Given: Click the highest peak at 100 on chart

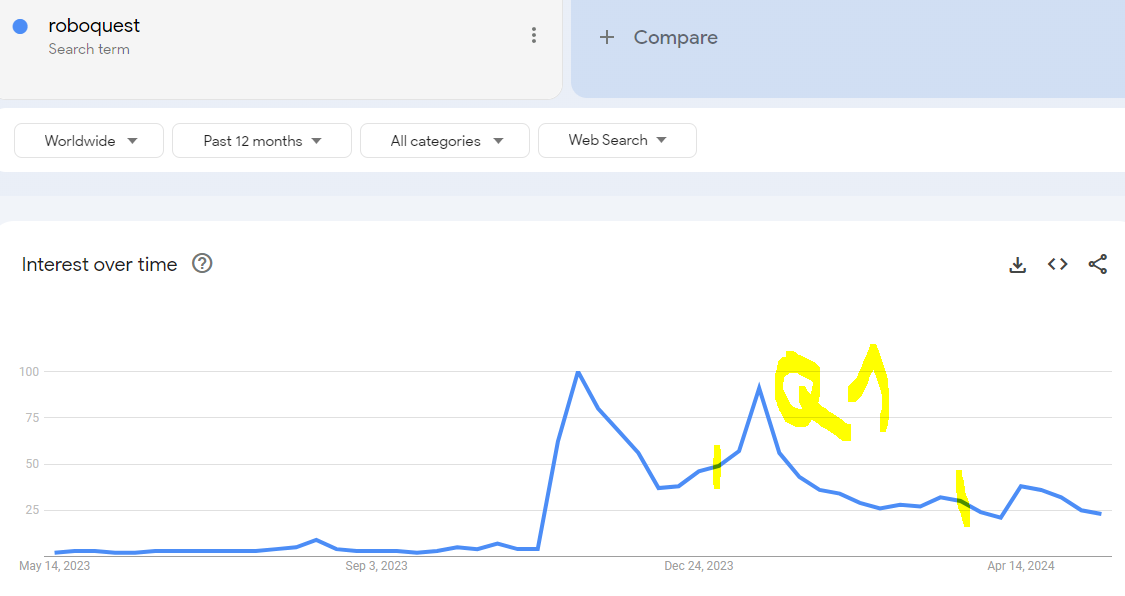Looking at the screenshot, I should click(578, 372).
